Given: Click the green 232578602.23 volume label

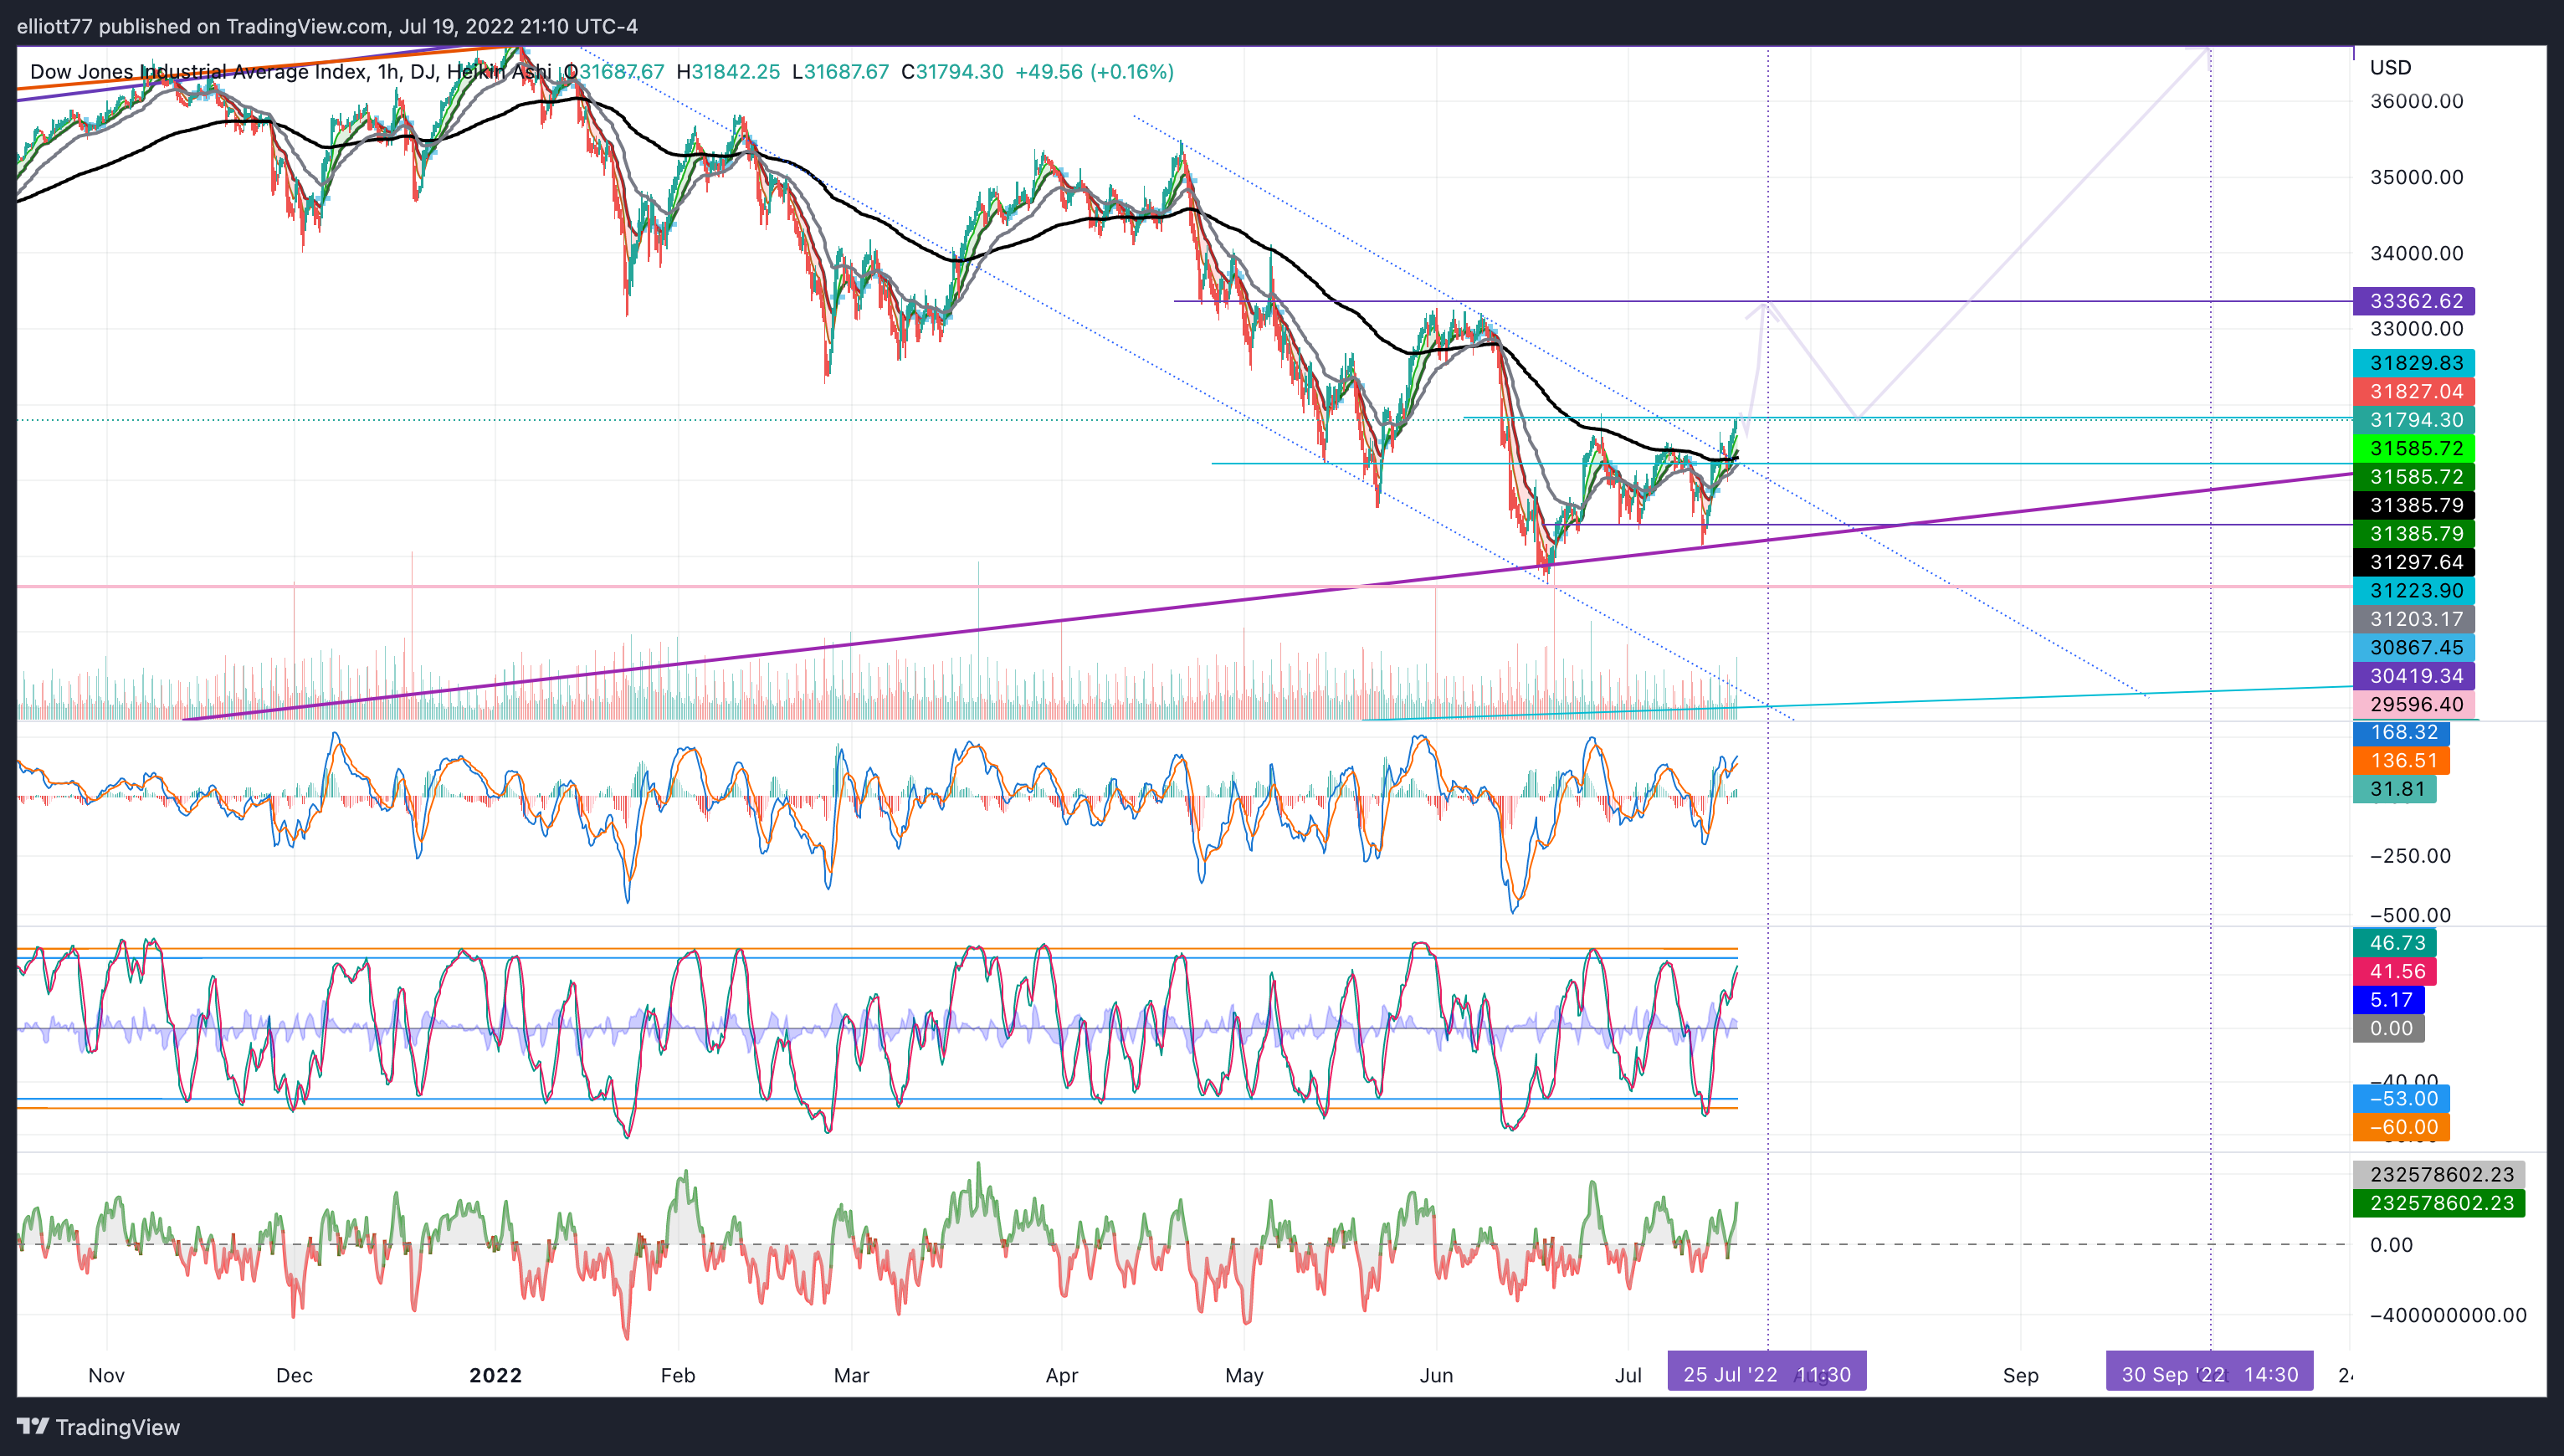Looking at the screenshot, I should (2440, 1203).
